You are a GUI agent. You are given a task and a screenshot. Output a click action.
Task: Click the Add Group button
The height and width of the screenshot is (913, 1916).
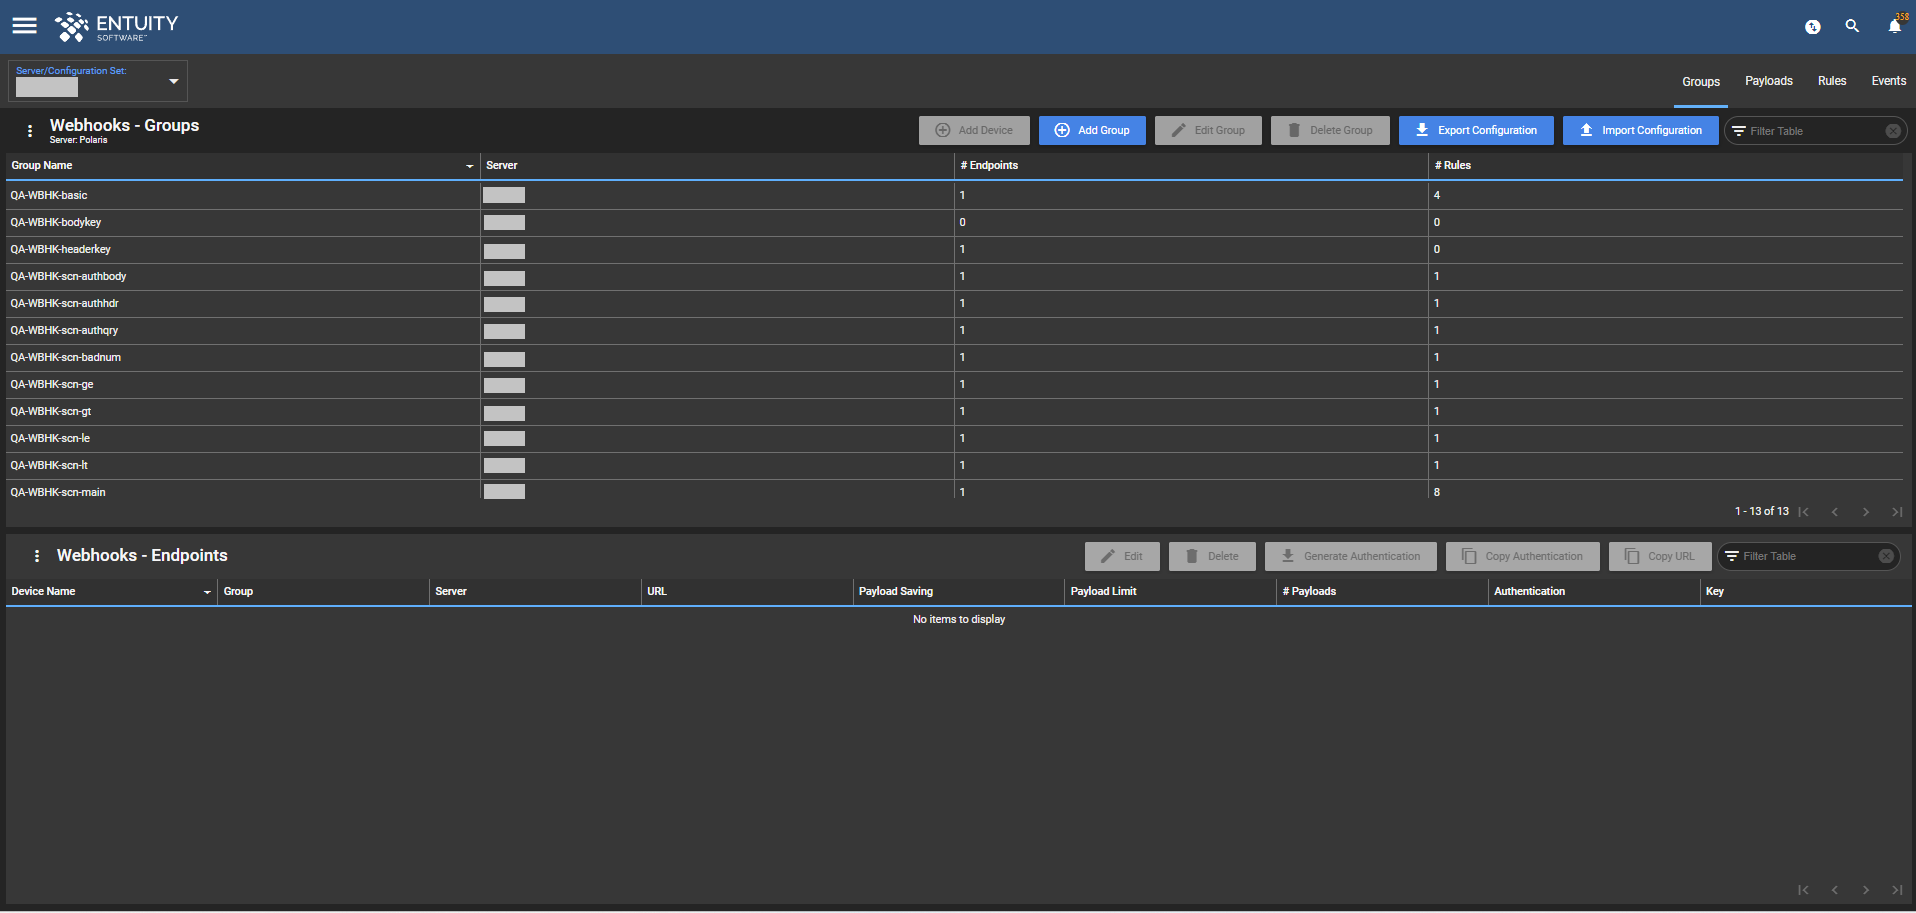tap(1092, 131)
